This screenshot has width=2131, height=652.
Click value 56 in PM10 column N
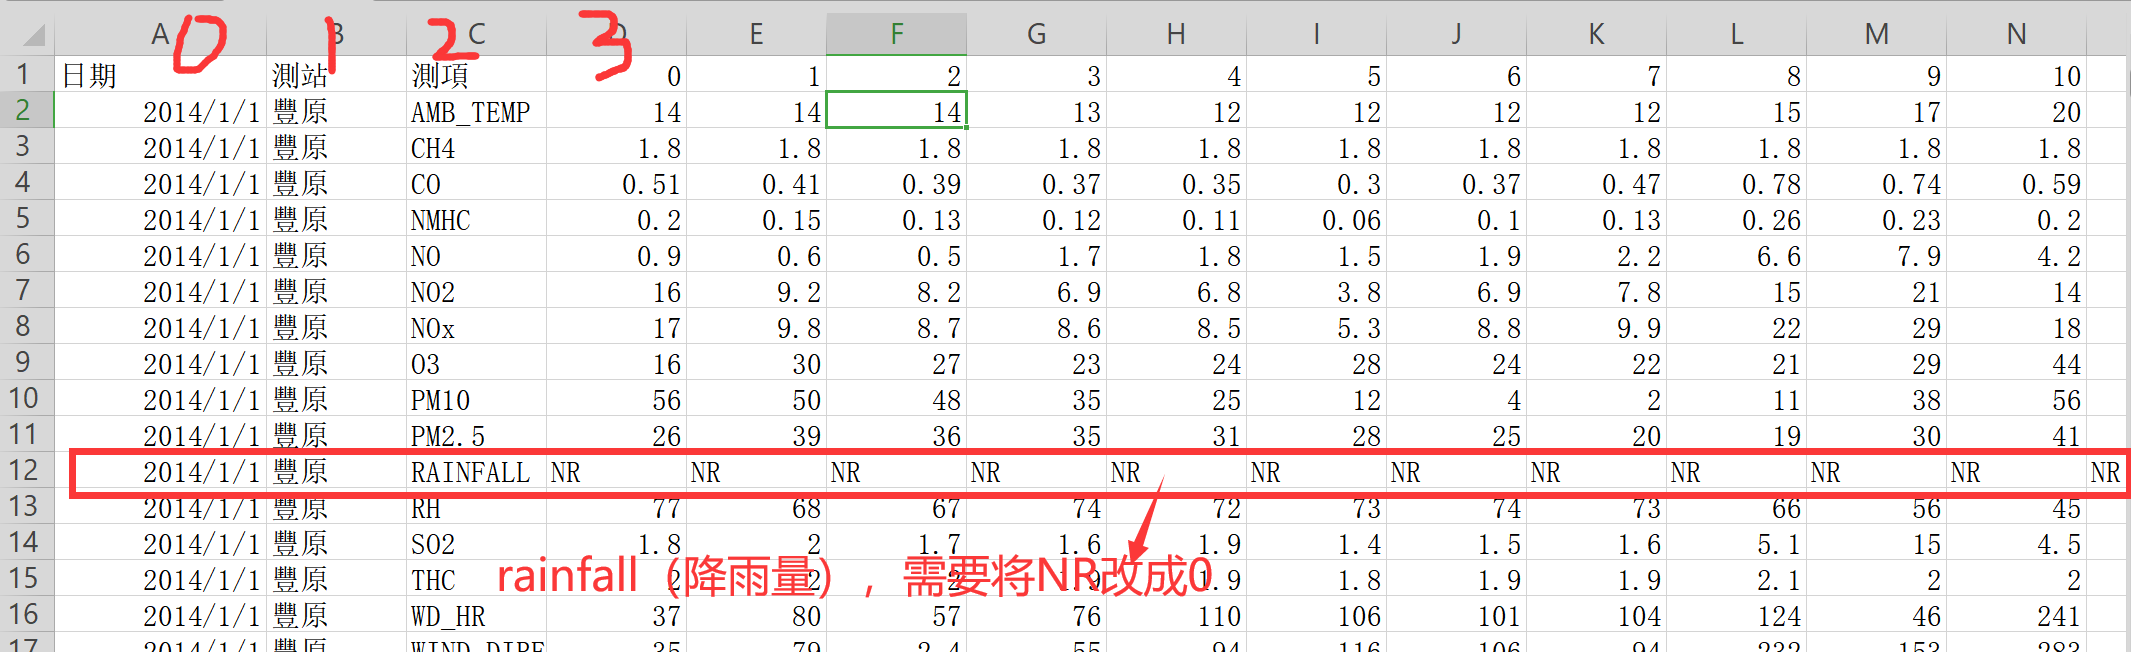[2016, 399]
